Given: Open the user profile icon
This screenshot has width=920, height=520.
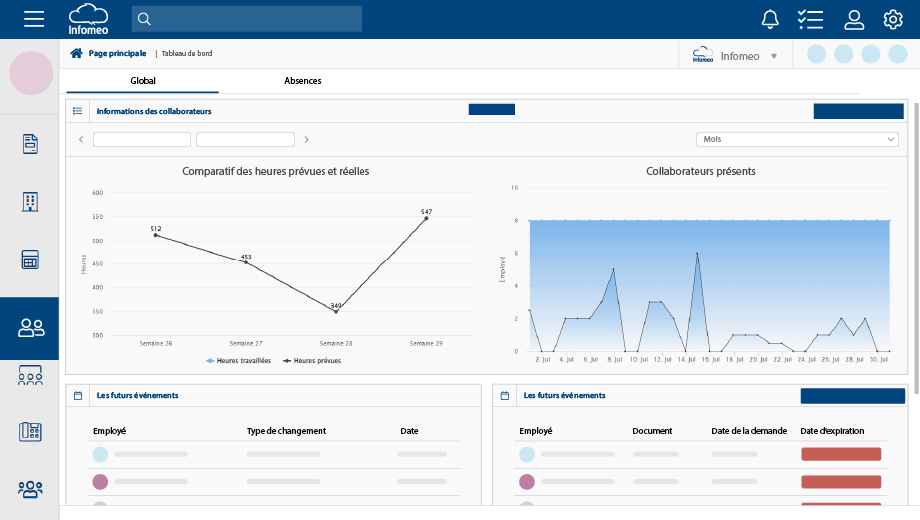Looking at the screenshot, I should (853, 19).
